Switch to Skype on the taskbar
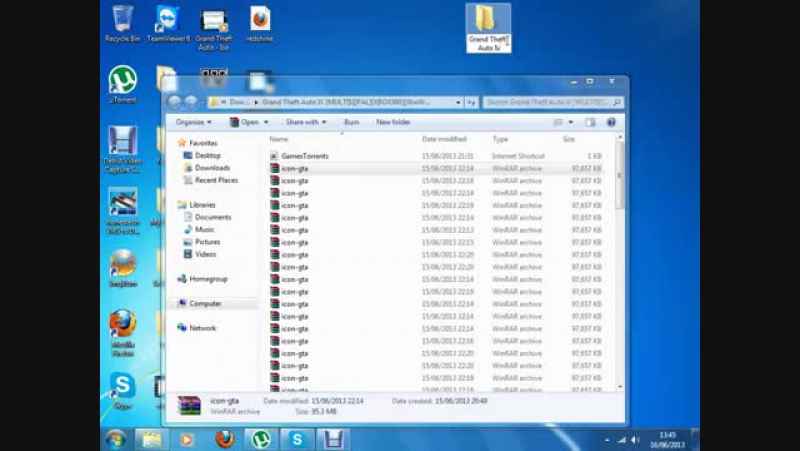This screenshot has height=451, width=800. click(x=297, y=439)
